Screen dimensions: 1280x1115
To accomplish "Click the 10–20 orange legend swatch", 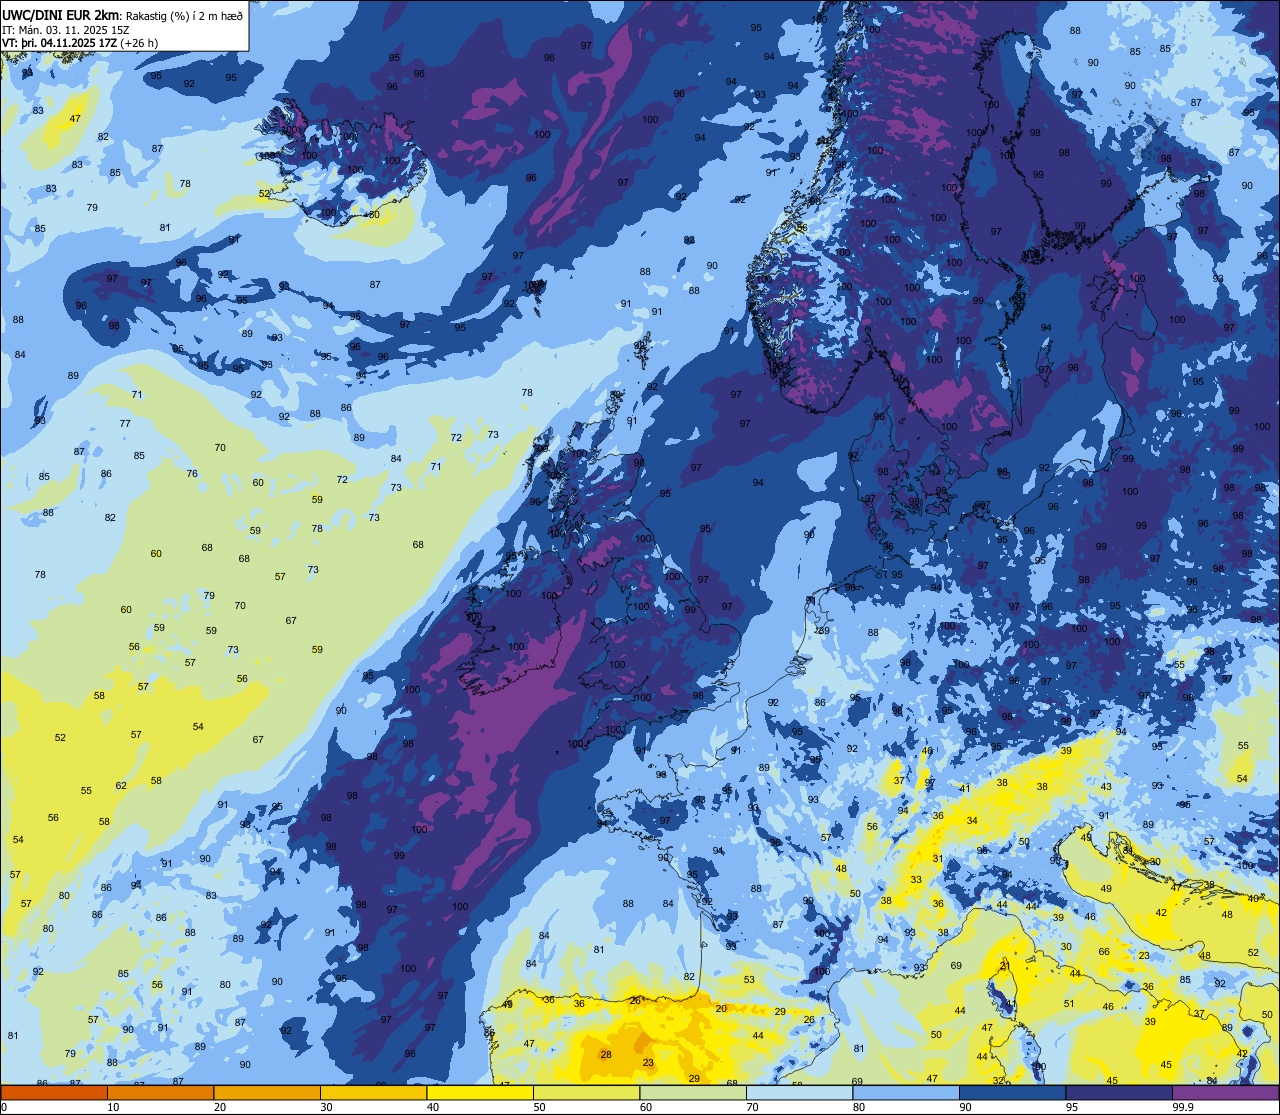I will (160, 1092).
